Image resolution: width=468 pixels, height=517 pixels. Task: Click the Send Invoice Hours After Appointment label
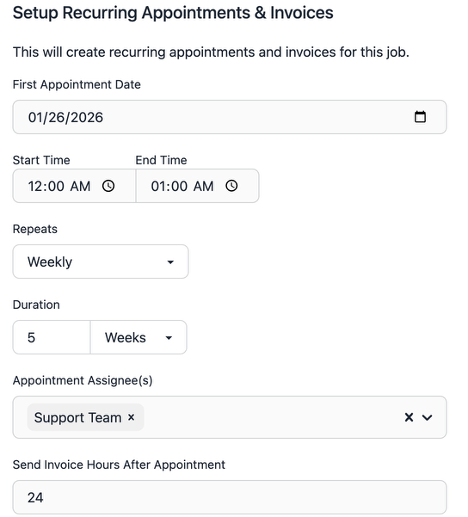(119, 465)
